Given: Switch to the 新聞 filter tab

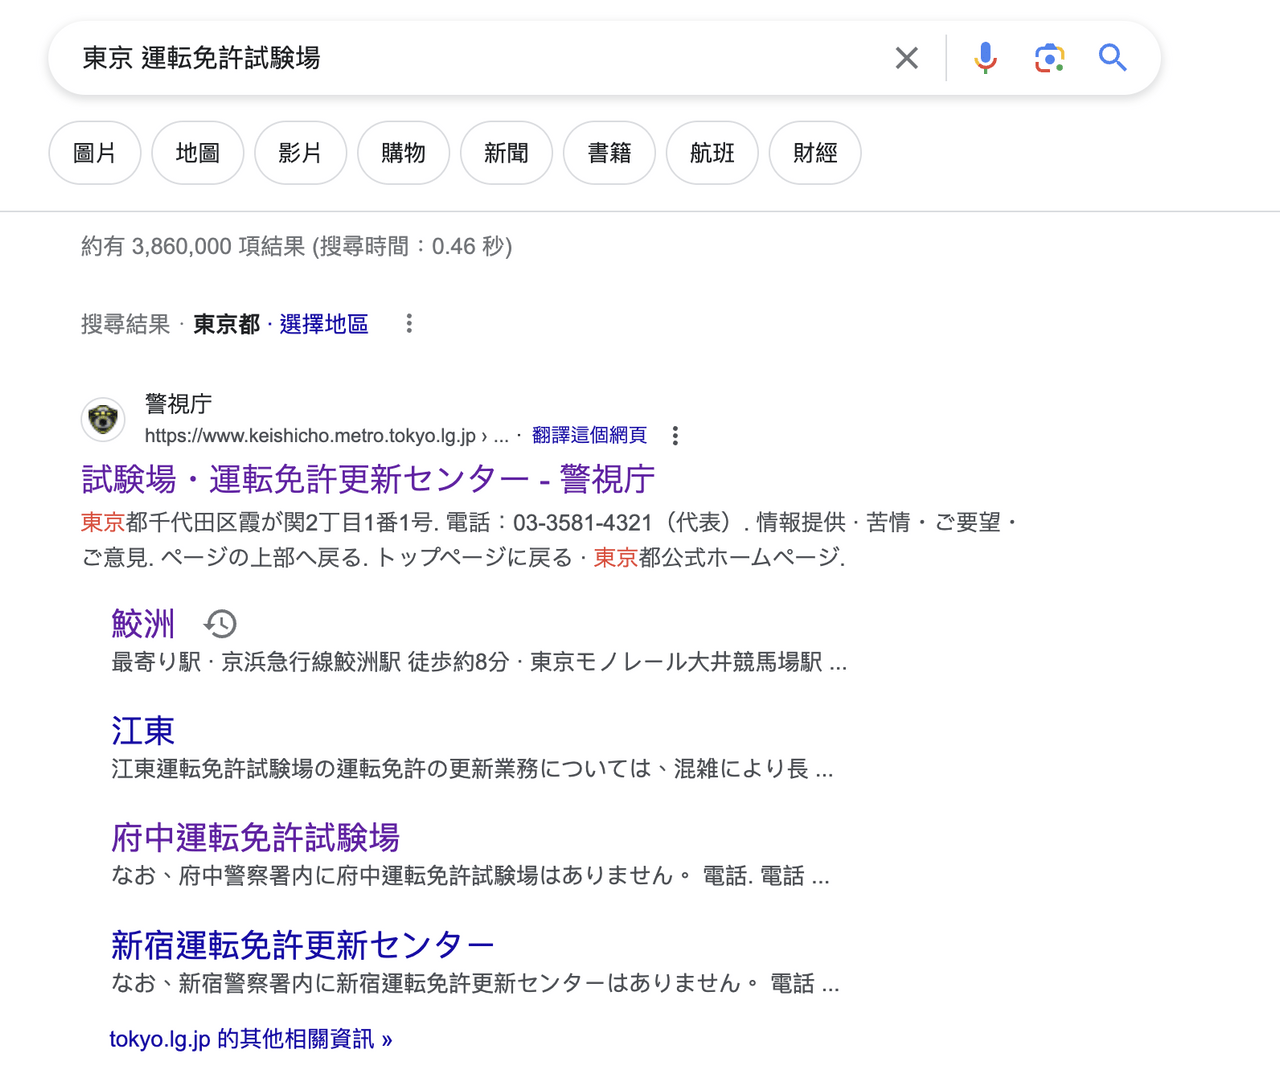Looking at the screenshot, I should 507,153.
